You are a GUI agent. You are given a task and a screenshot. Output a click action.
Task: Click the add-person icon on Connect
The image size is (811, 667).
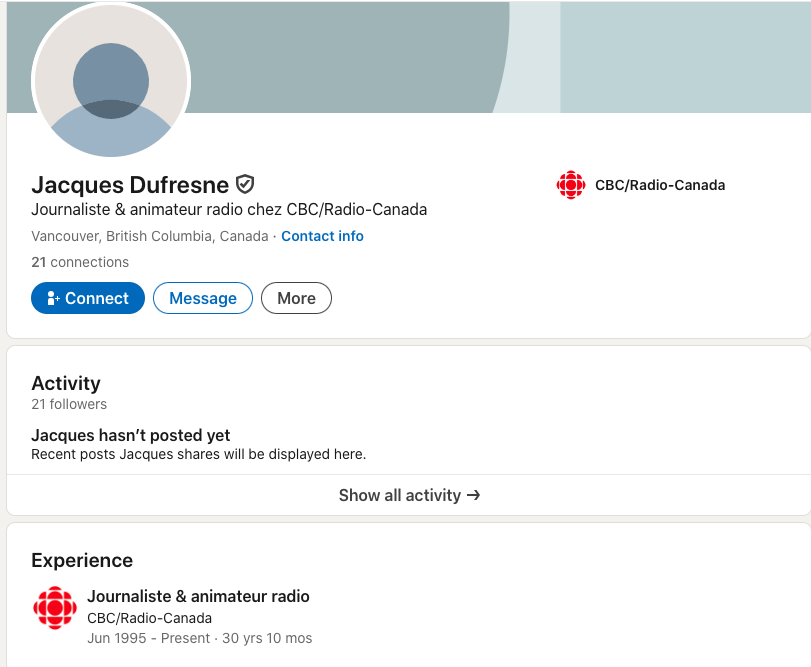click(53, 298)
